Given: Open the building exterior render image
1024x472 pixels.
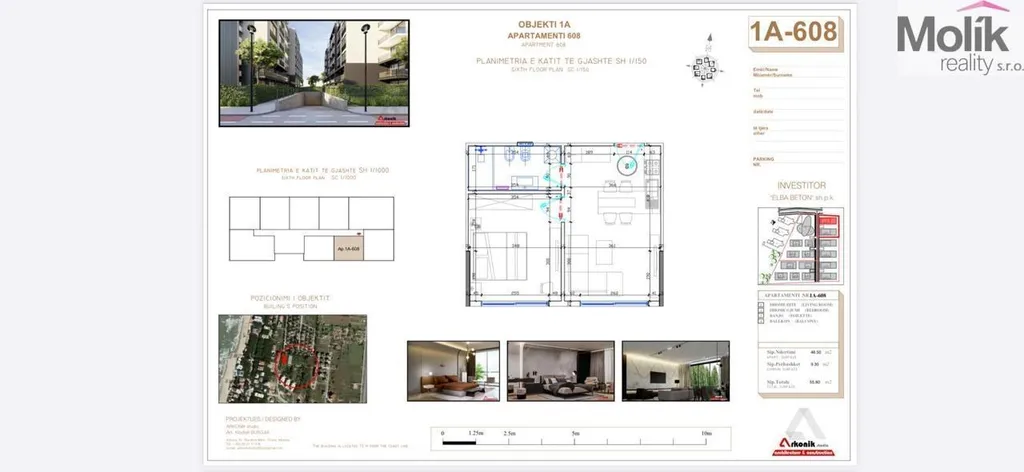Looking at the screenshot, I should (313, 73).
